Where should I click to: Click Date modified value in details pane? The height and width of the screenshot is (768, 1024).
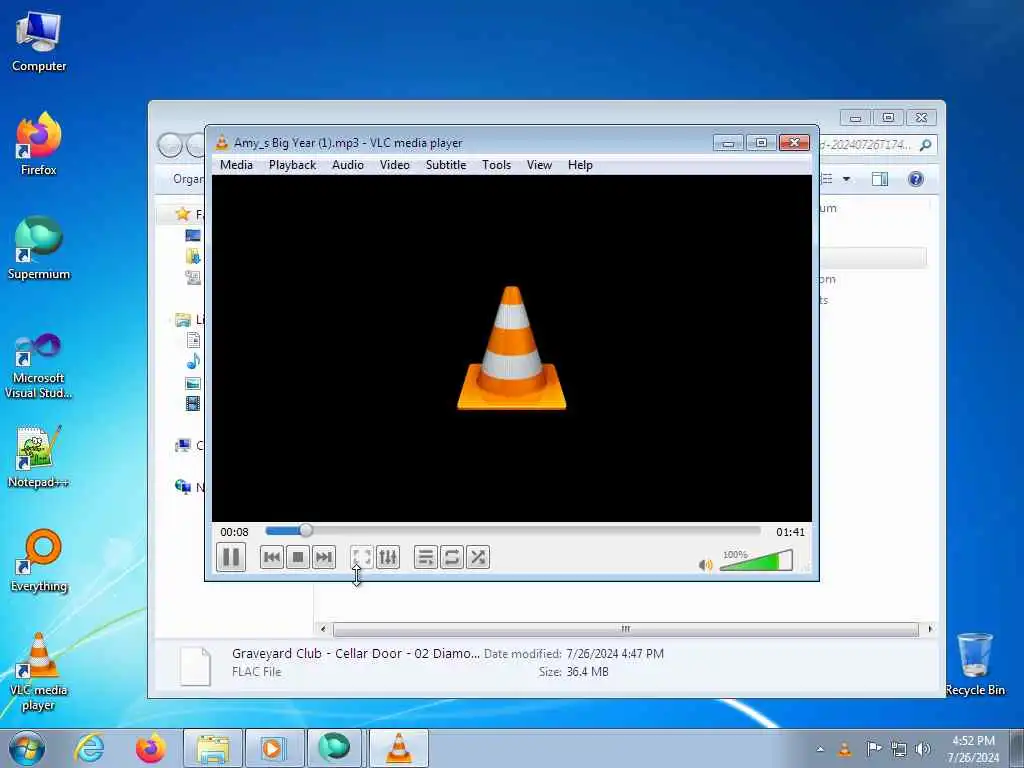(615, 653)
